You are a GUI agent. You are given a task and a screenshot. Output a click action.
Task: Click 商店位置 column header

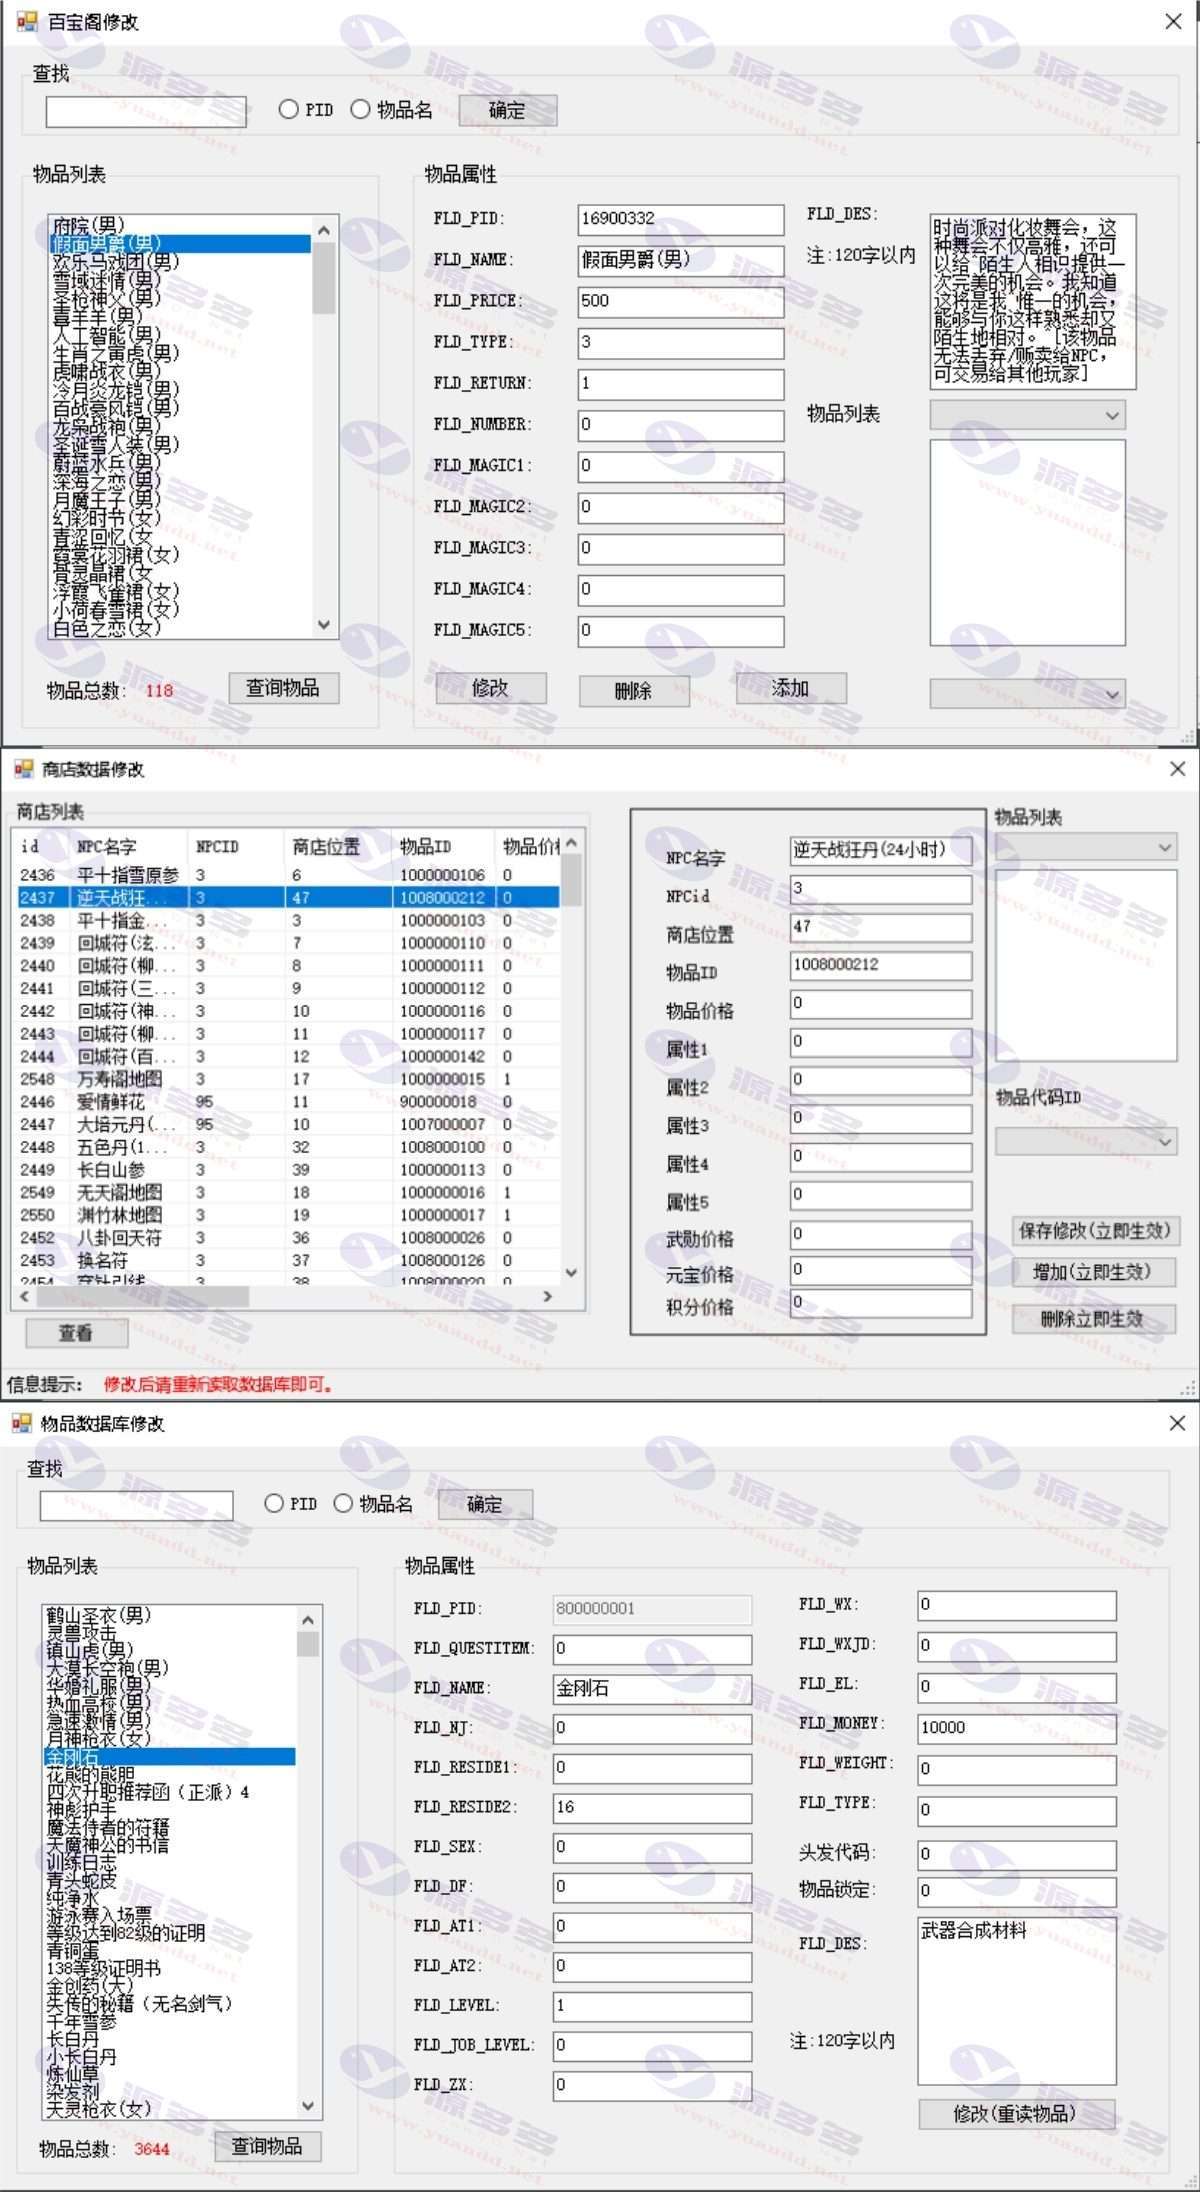[339, 846]
